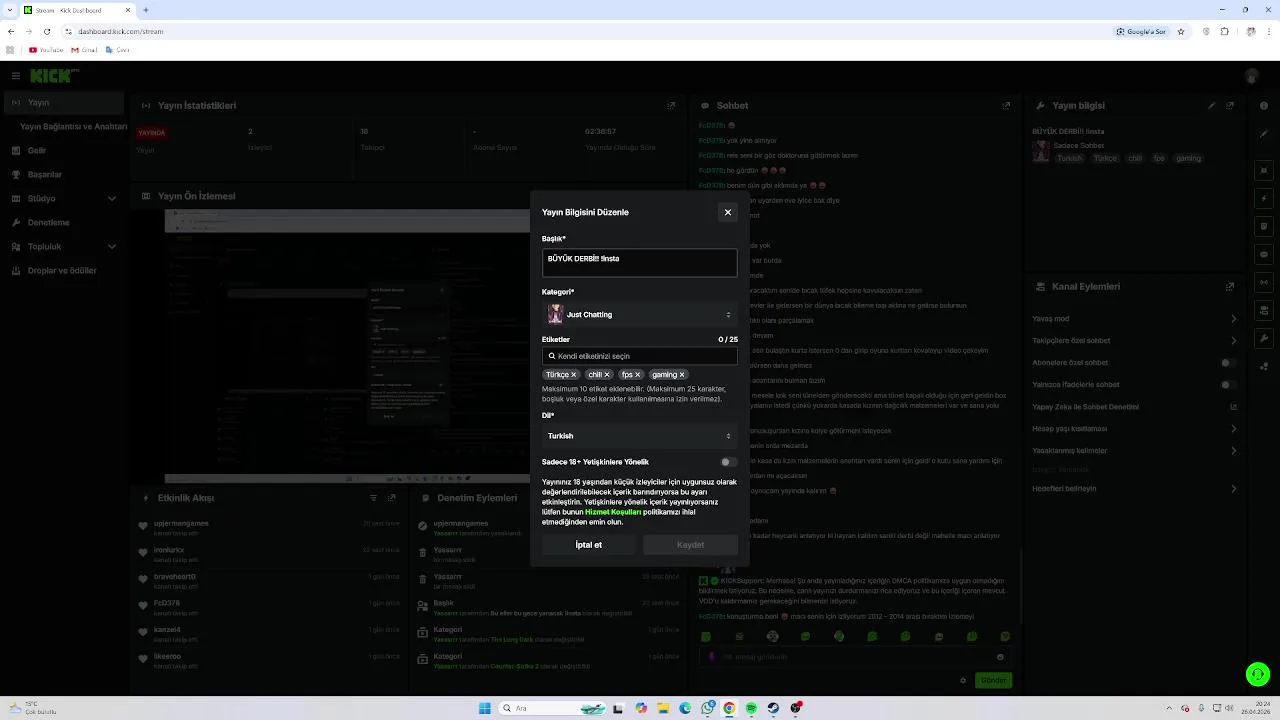1280x720 pixels.
Task: Open the YouTube bookmark
Action: pos(46,49)
